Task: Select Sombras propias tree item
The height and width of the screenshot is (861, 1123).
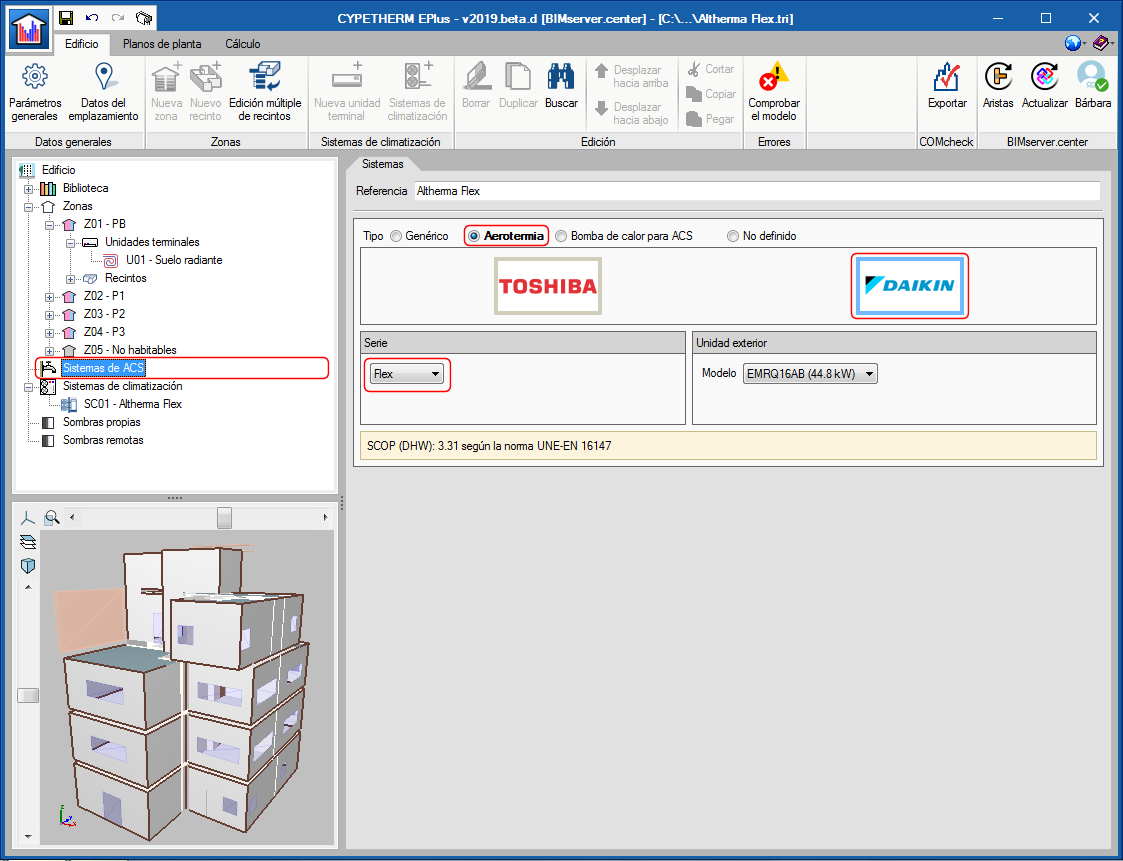Action: [x=102, y=422]
